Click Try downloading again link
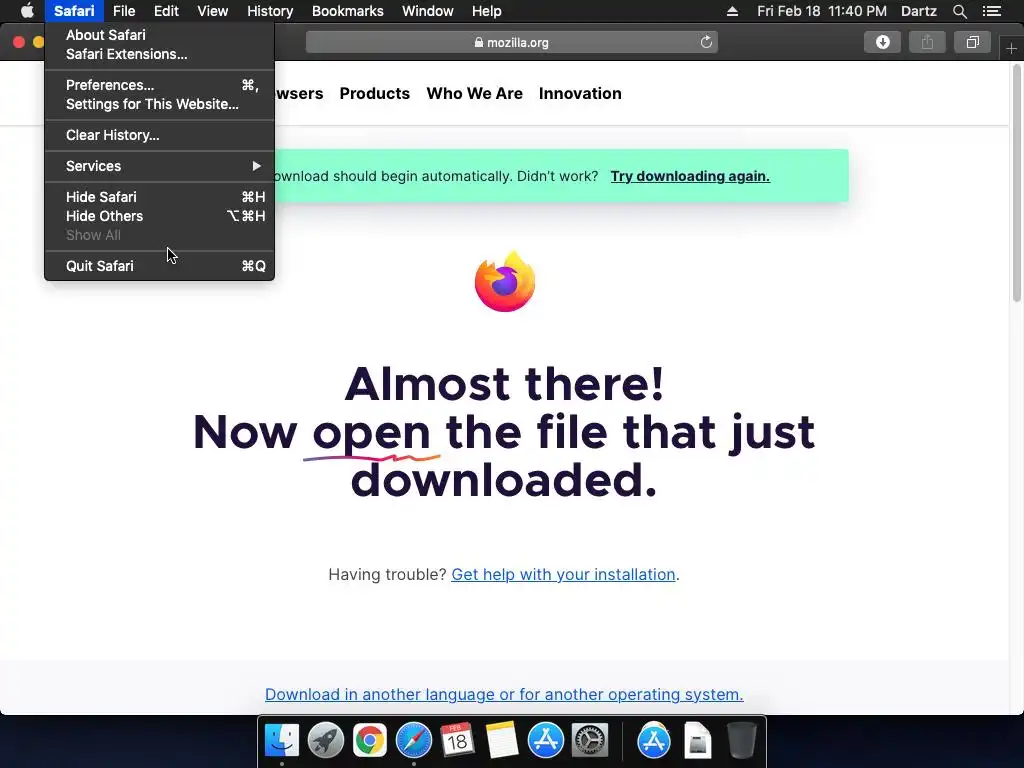 coord(690,176)
